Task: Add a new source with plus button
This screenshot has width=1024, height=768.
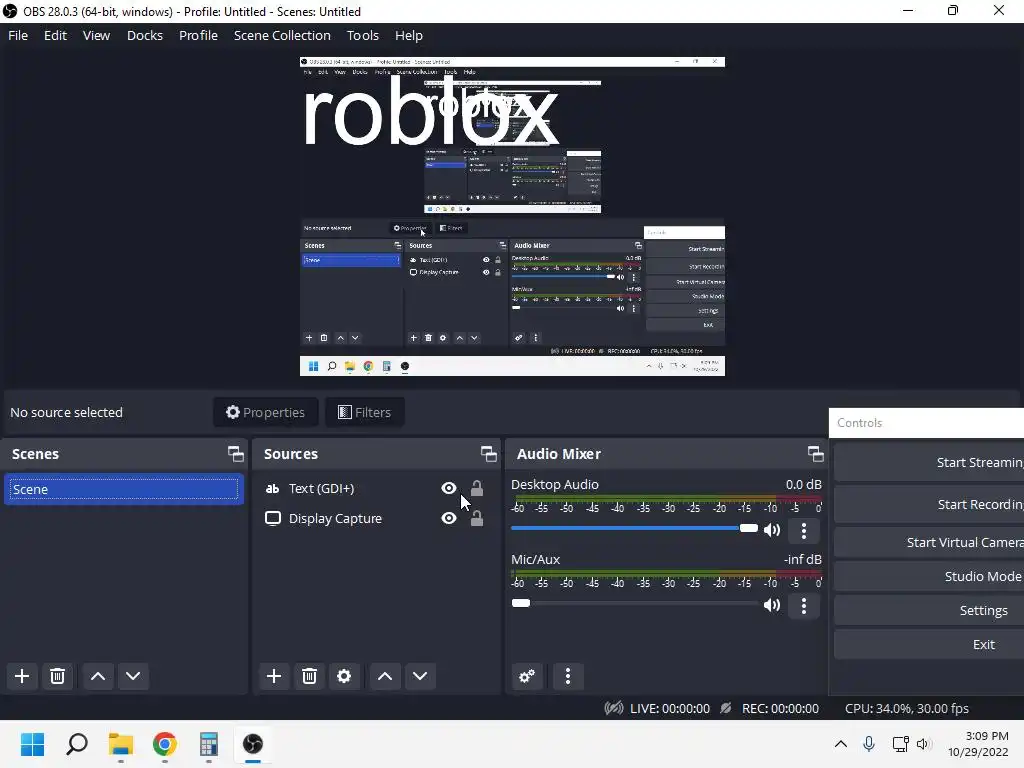Action: [x=274, y=676]
